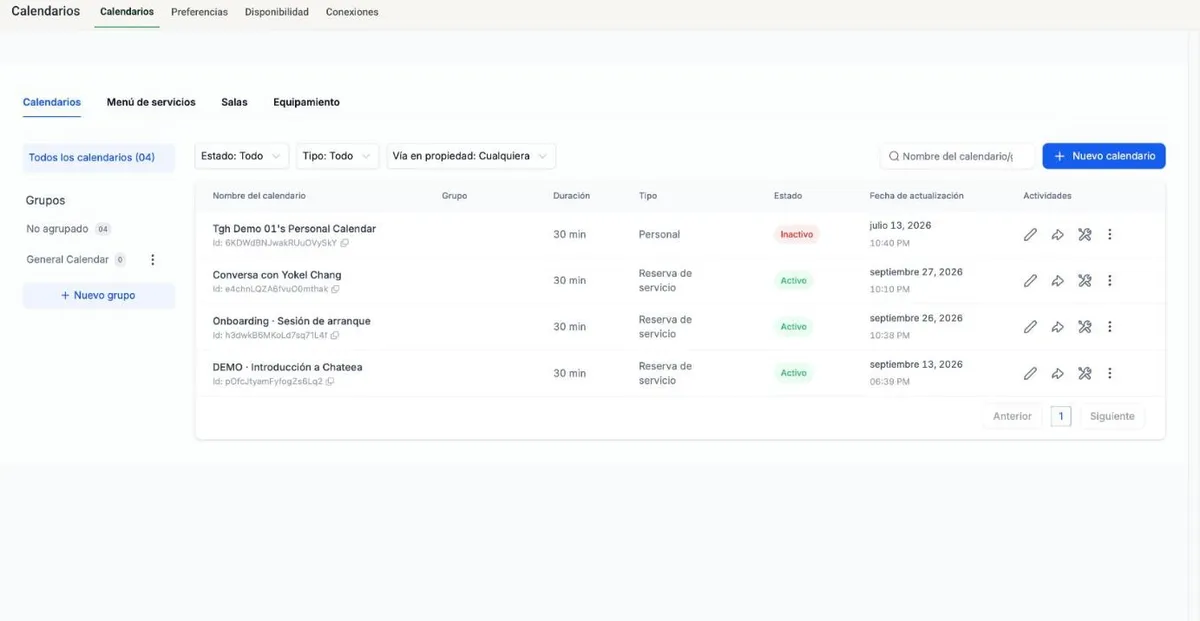
Task: Open the three-dot menu beside General Calendar group
Action: [152, 260]
